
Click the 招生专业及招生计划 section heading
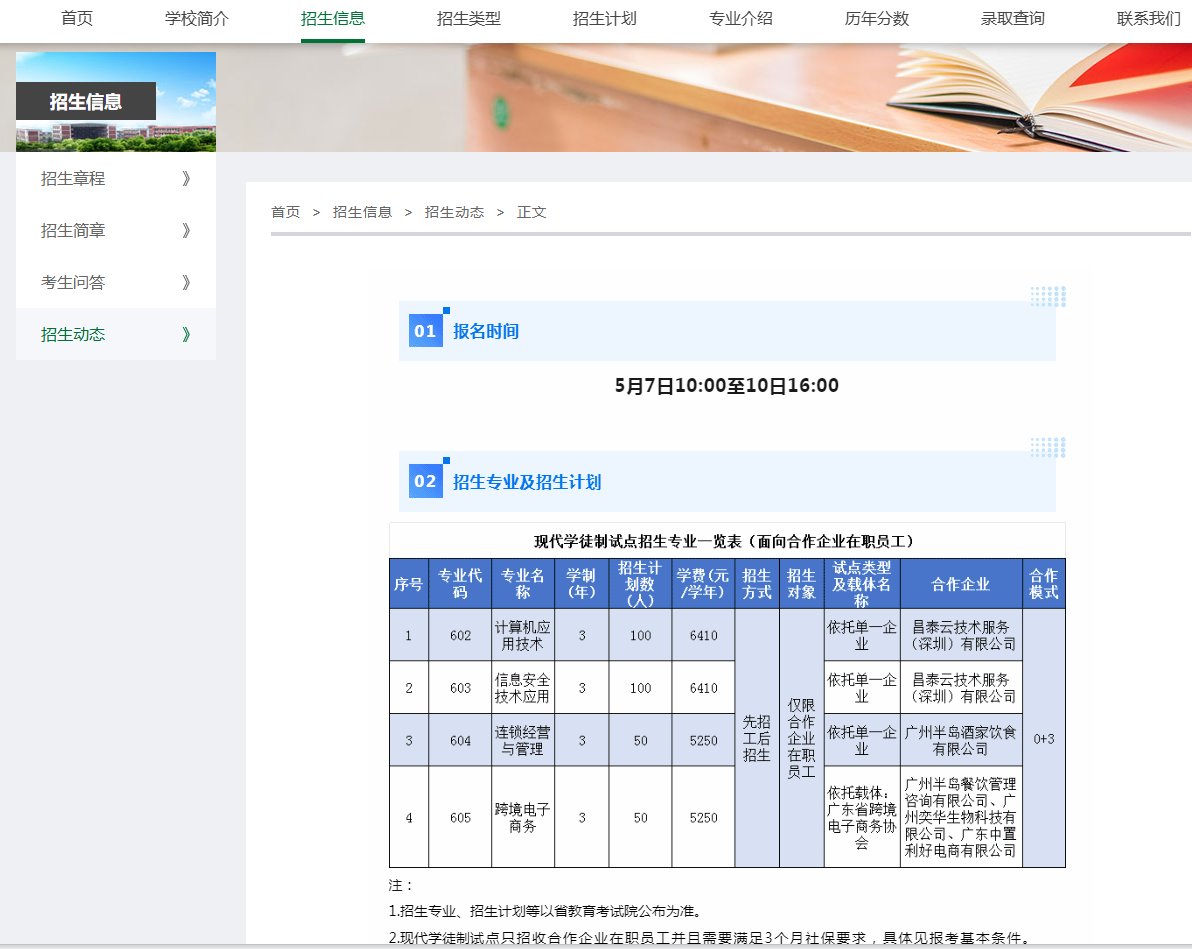point(528,482)
